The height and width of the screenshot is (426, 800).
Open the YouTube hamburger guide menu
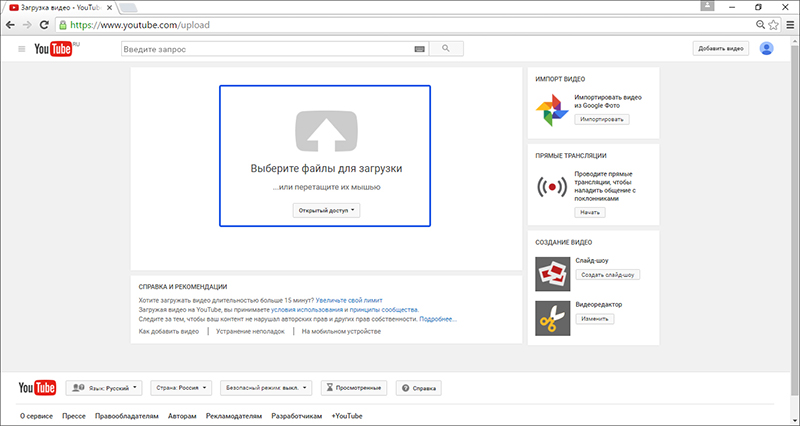pyautogui.click(x=21, y=48)
